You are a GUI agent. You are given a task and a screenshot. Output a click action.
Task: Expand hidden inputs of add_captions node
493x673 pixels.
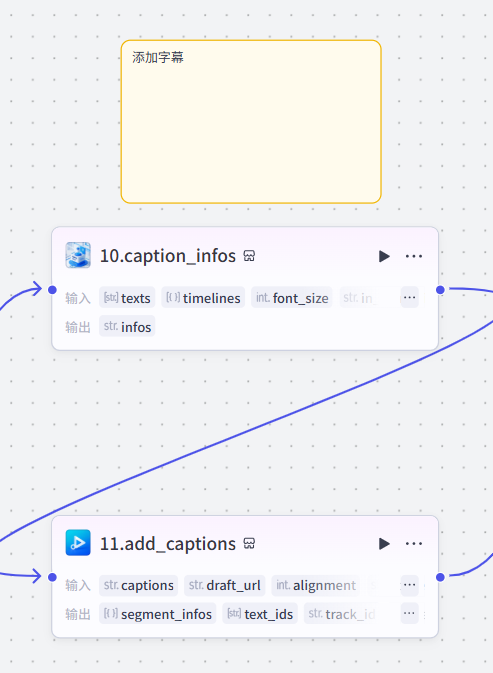click(409, 585)
